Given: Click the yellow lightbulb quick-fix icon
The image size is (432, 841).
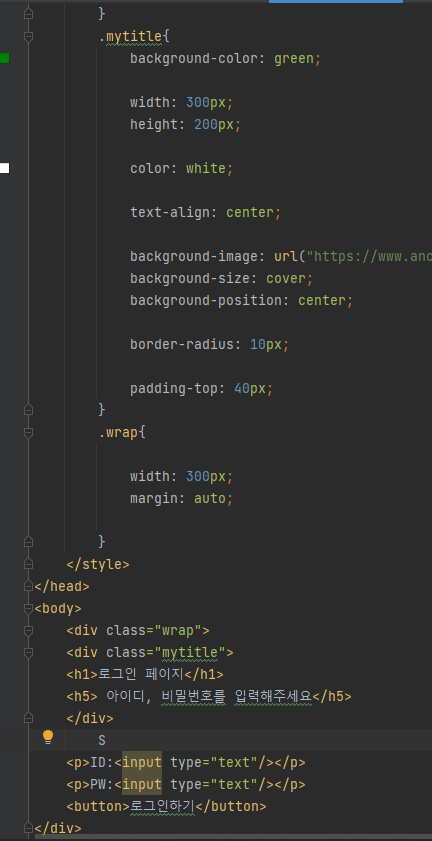Looking at the screenshot, I should click(48, 737).
